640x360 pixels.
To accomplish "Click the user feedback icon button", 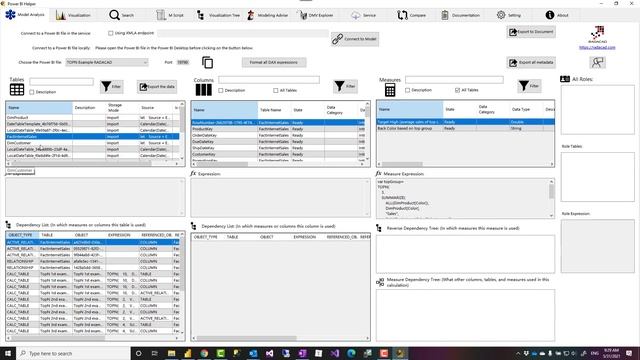I will click(598, 62).
